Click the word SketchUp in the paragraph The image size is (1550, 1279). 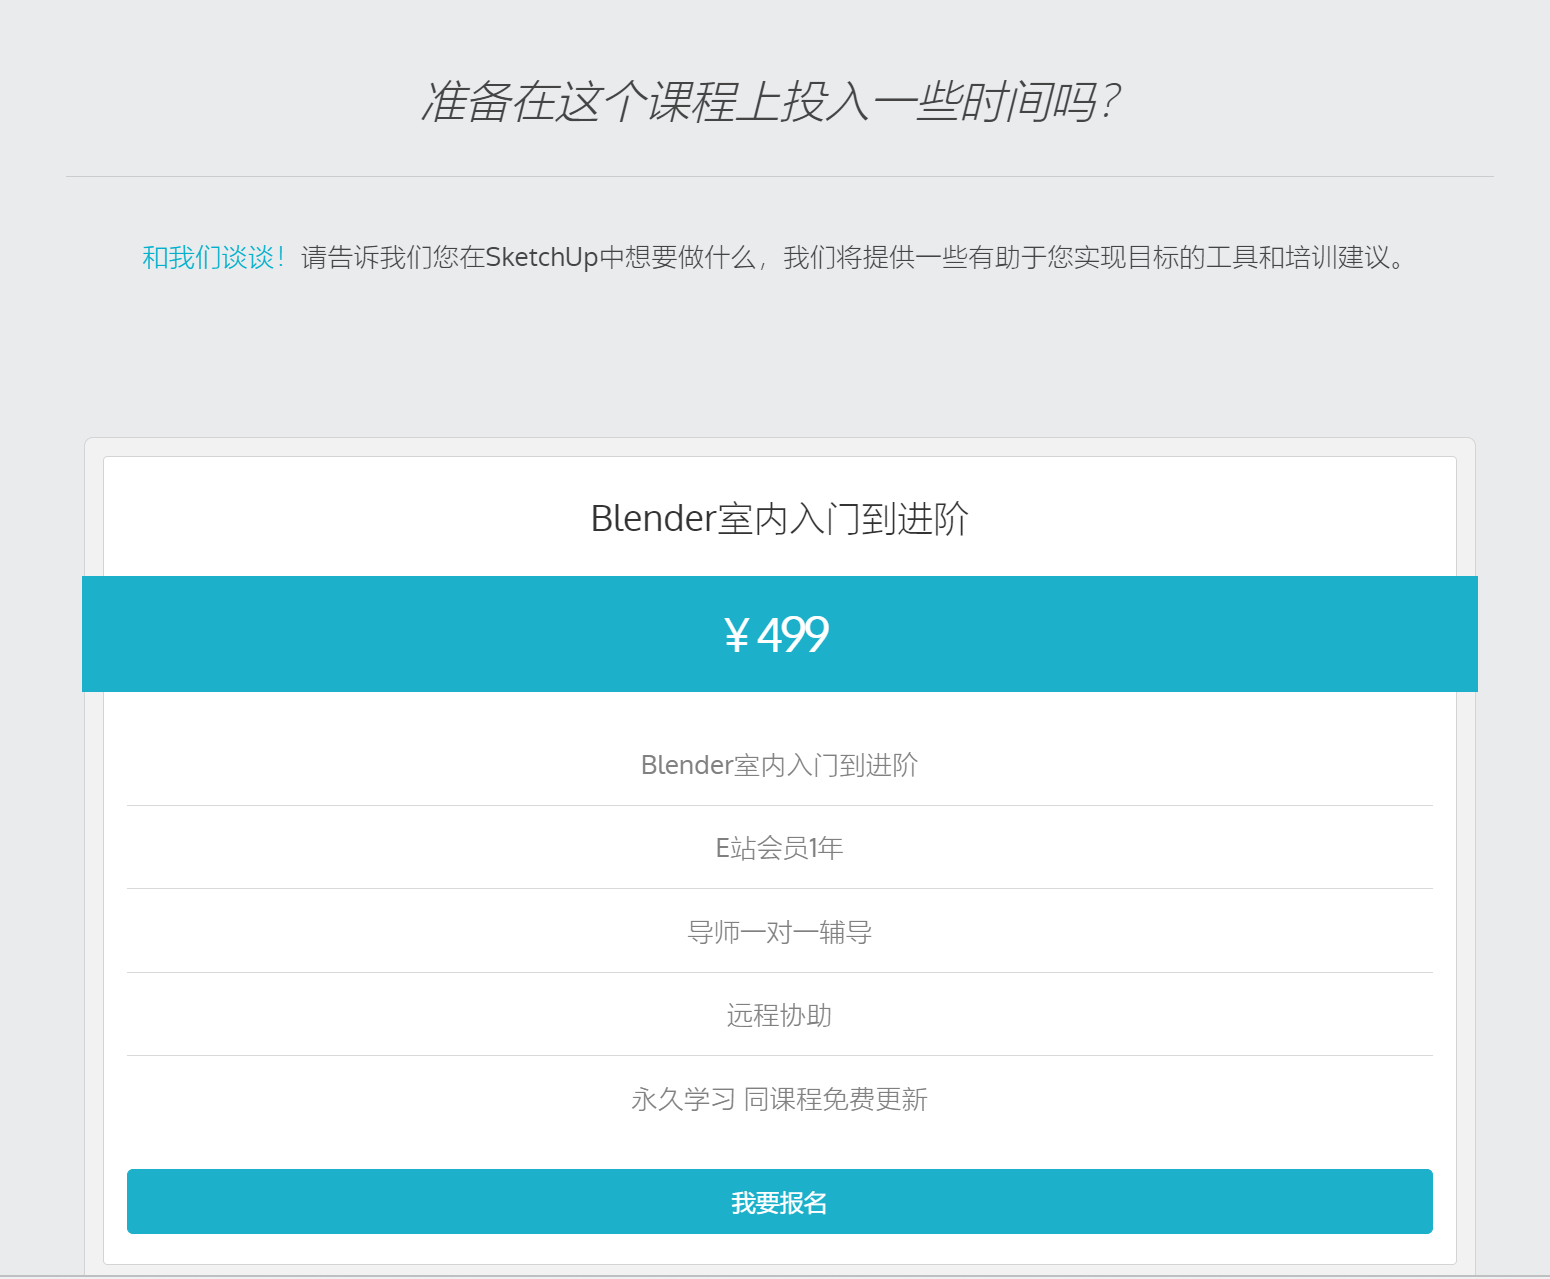coord(541,258)
